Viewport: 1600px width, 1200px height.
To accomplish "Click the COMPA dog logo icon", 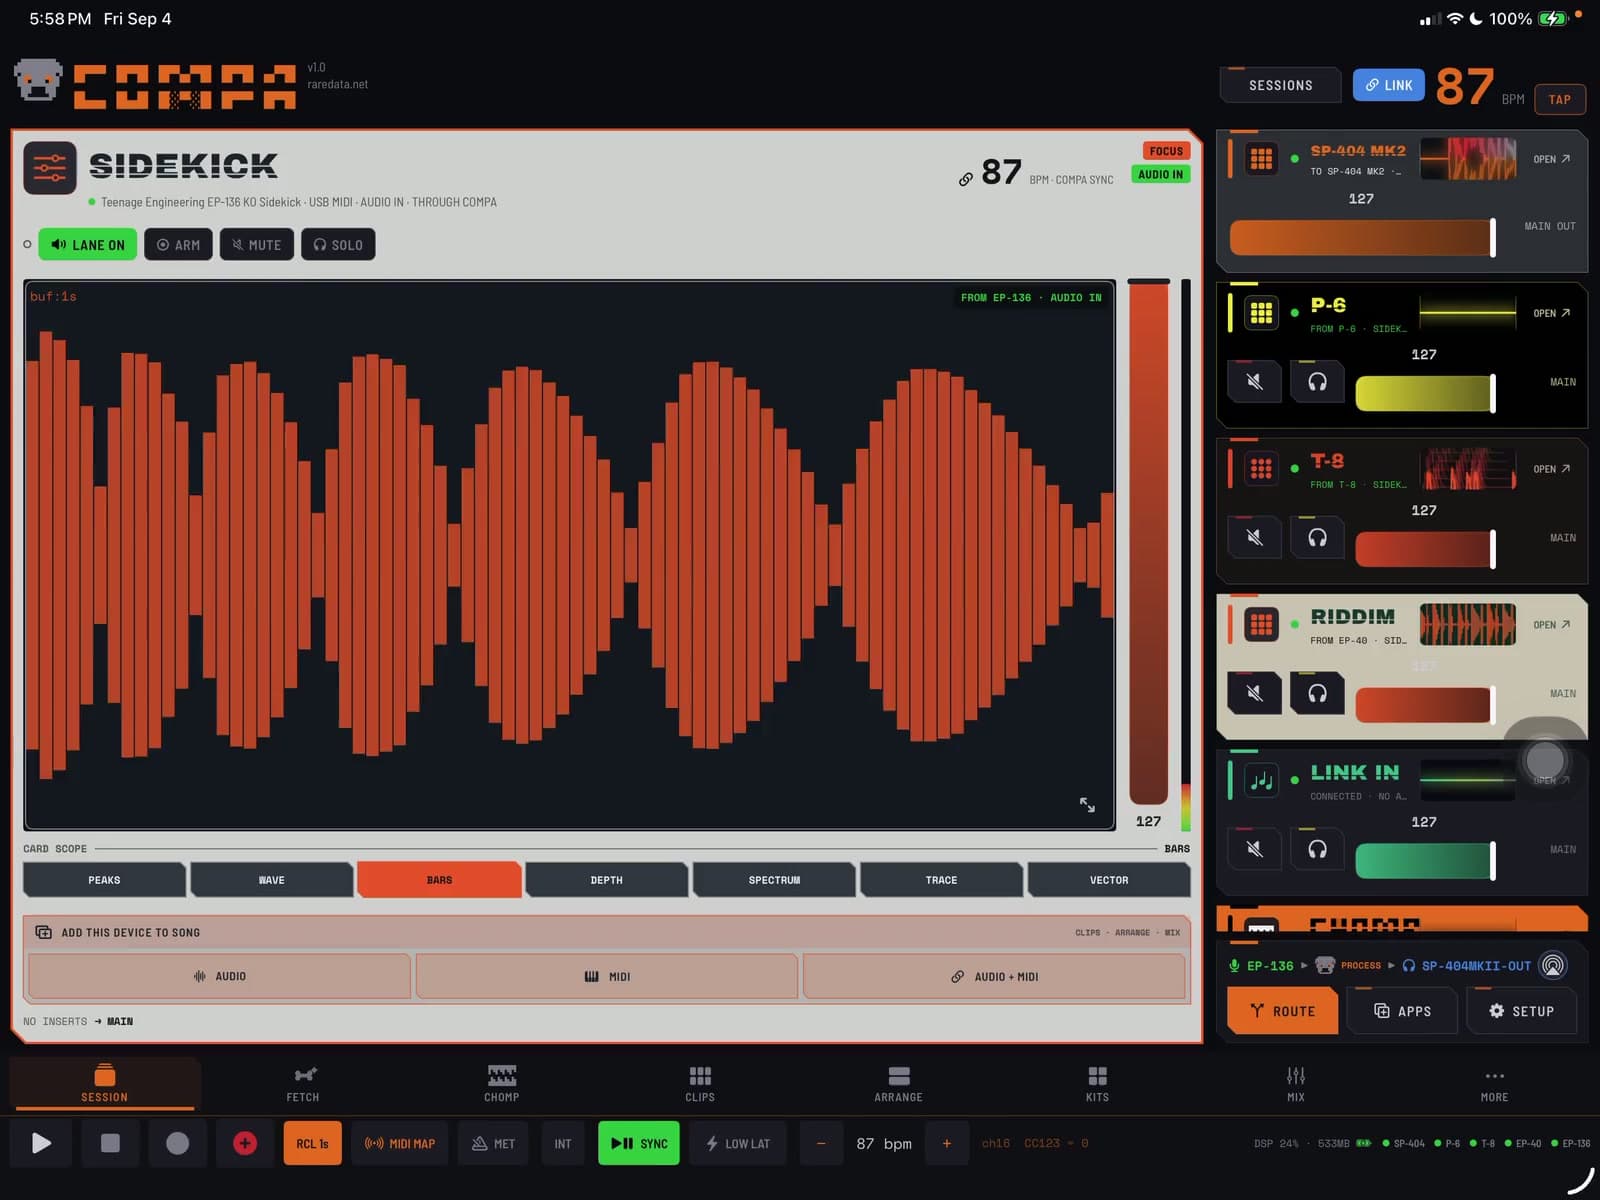I will click(38, 80).
